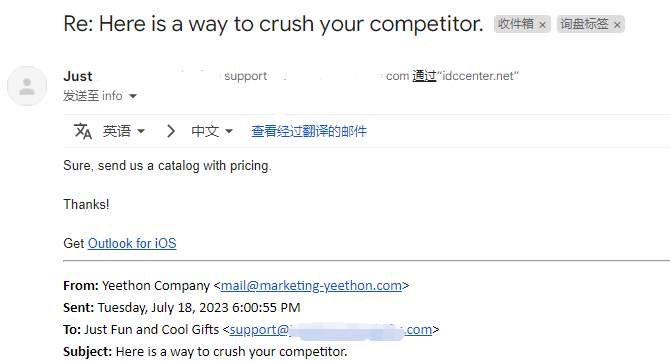Click 查看经过翻译的邮件 link
The height and width of the screenshot is (362, 670).
[x=309, y=131]
